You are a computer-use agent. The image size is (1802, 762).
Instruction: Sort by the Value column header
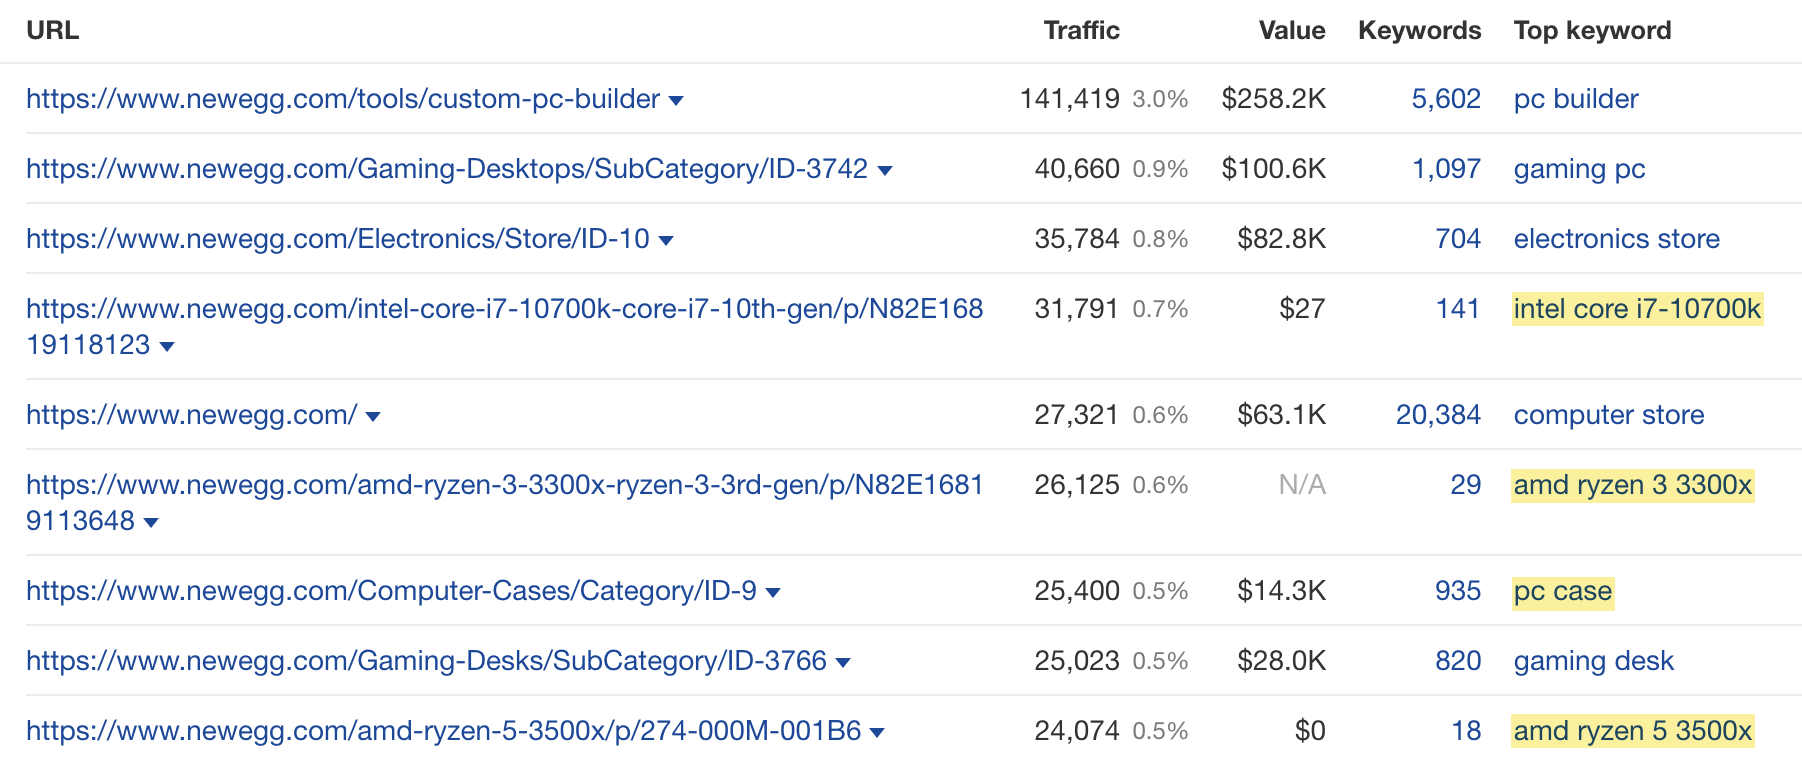coord(1291,30)
